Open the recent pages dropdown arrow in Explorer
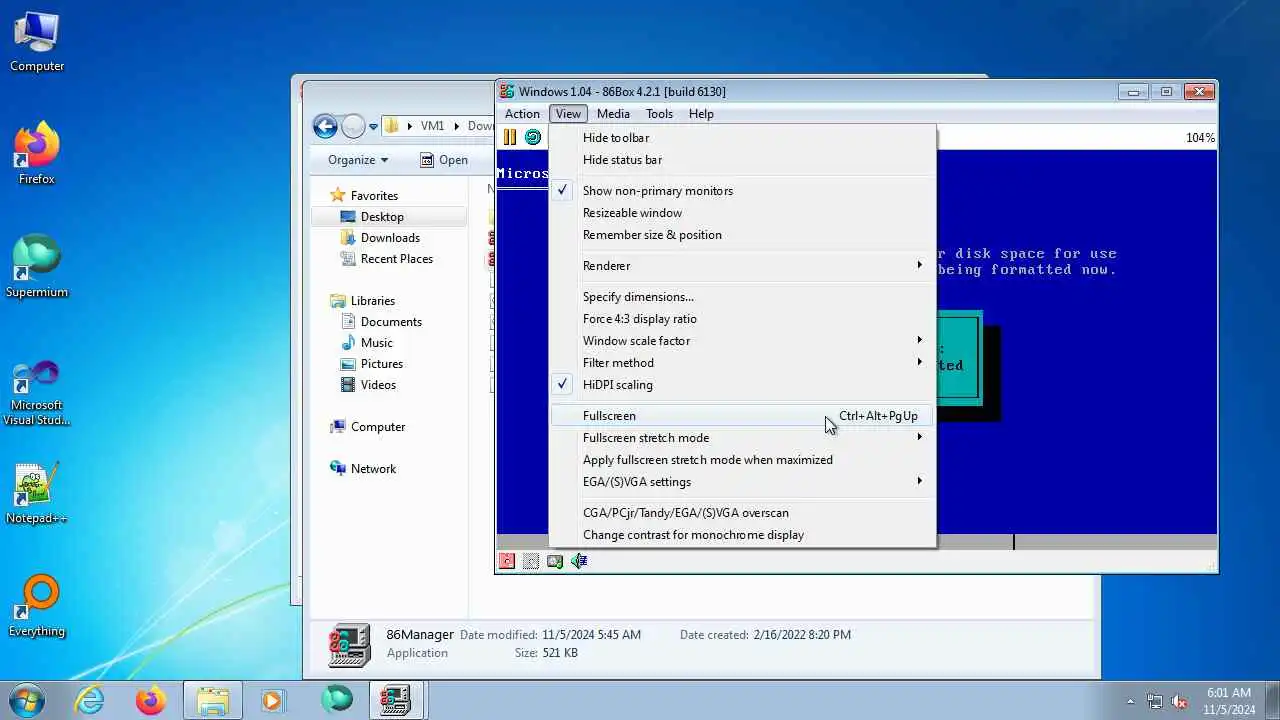Screen dimensions: 1280x720 click(x=373, y=127)
